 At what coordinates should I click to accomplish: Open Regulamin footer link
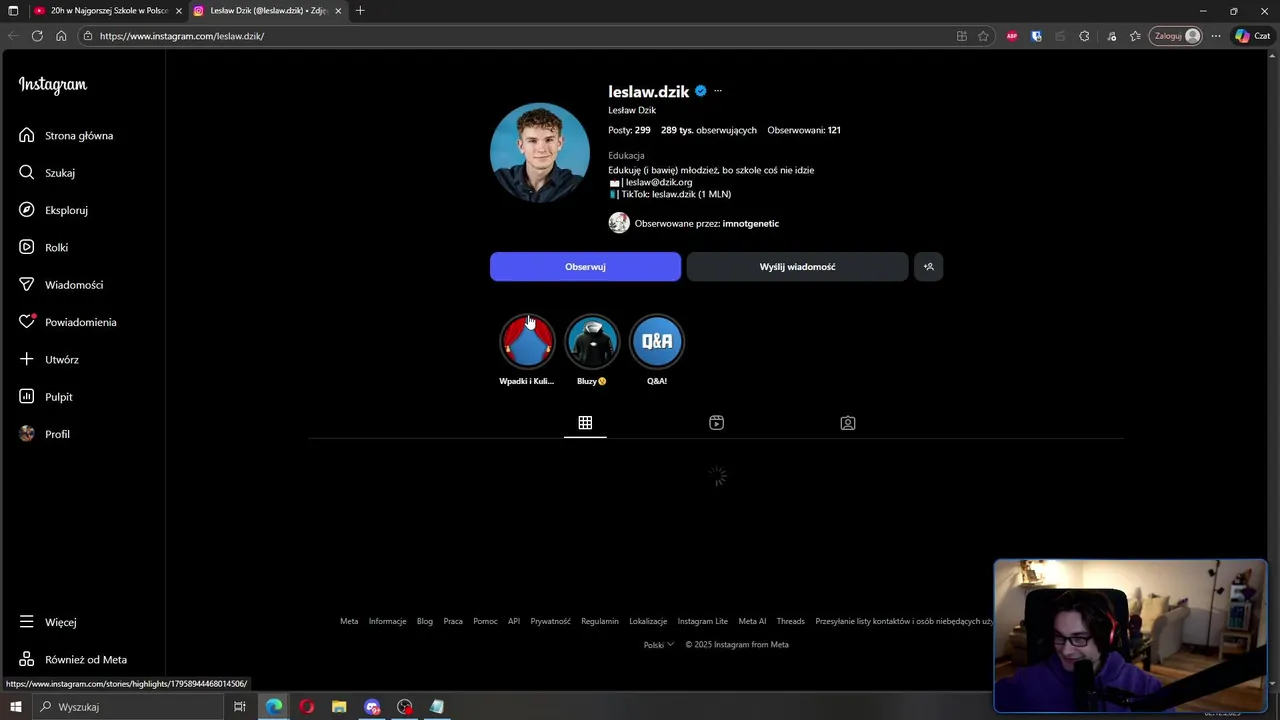pos(600,621)
